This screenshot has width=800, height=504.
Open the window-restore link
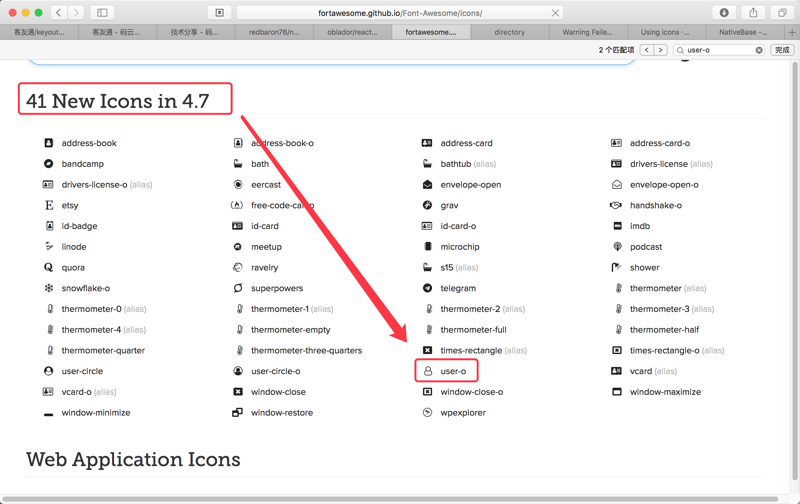click(281, 413)
